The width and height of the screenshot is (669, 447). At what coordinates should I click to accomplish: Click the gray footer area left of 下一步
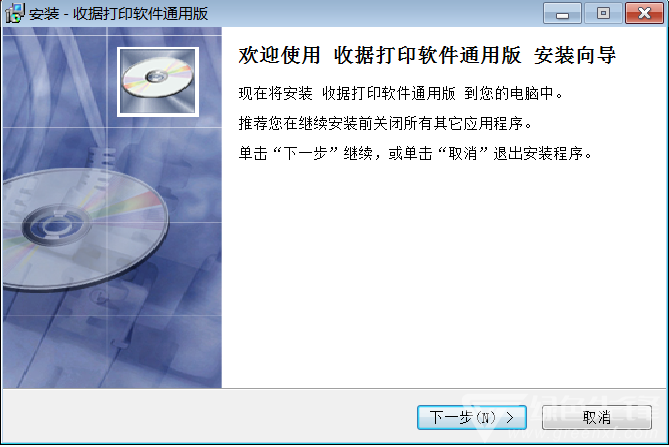(x=209, y=416)
